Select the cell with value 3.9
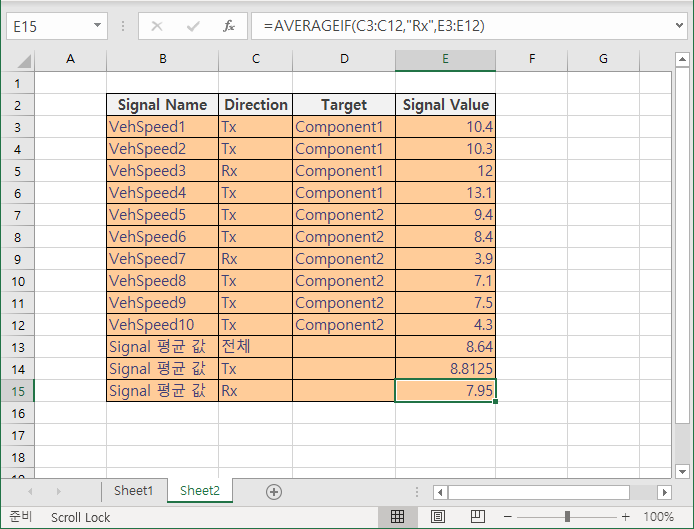Viewport: 694px width, 529px height. coord(445,259)
